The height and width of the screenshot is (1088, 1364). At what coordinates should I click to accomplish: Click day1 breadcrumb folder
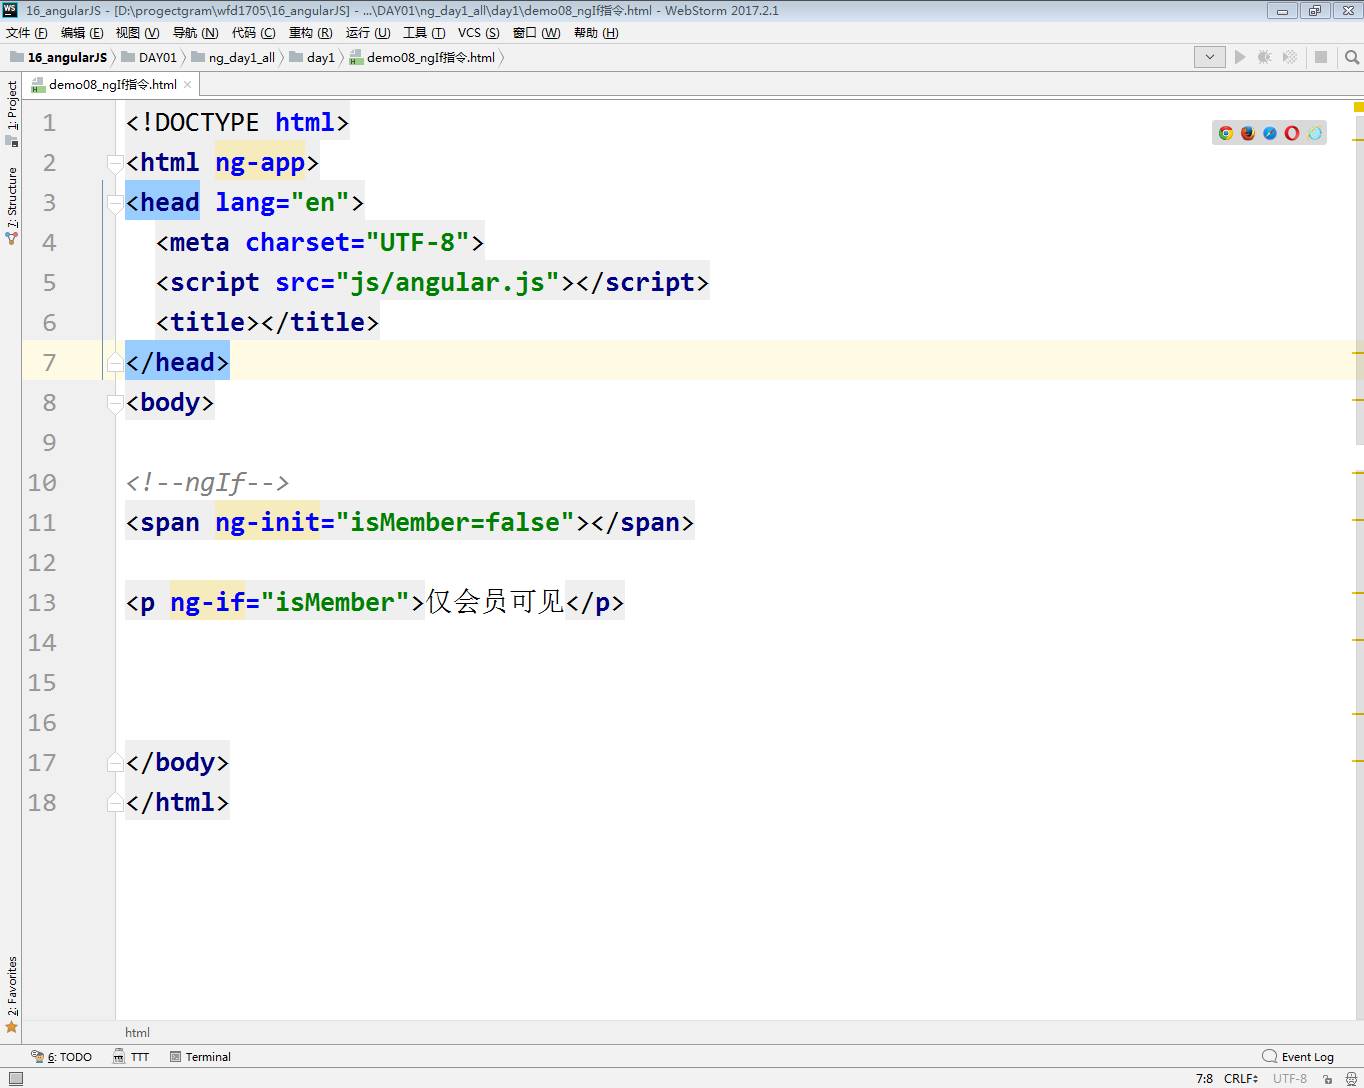click(312, 58)
